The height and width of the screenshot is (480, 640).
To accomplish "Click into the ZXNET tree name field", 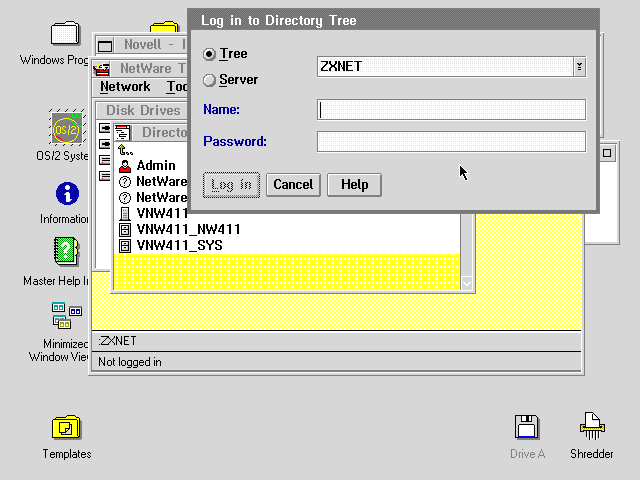I will [445, 67].
